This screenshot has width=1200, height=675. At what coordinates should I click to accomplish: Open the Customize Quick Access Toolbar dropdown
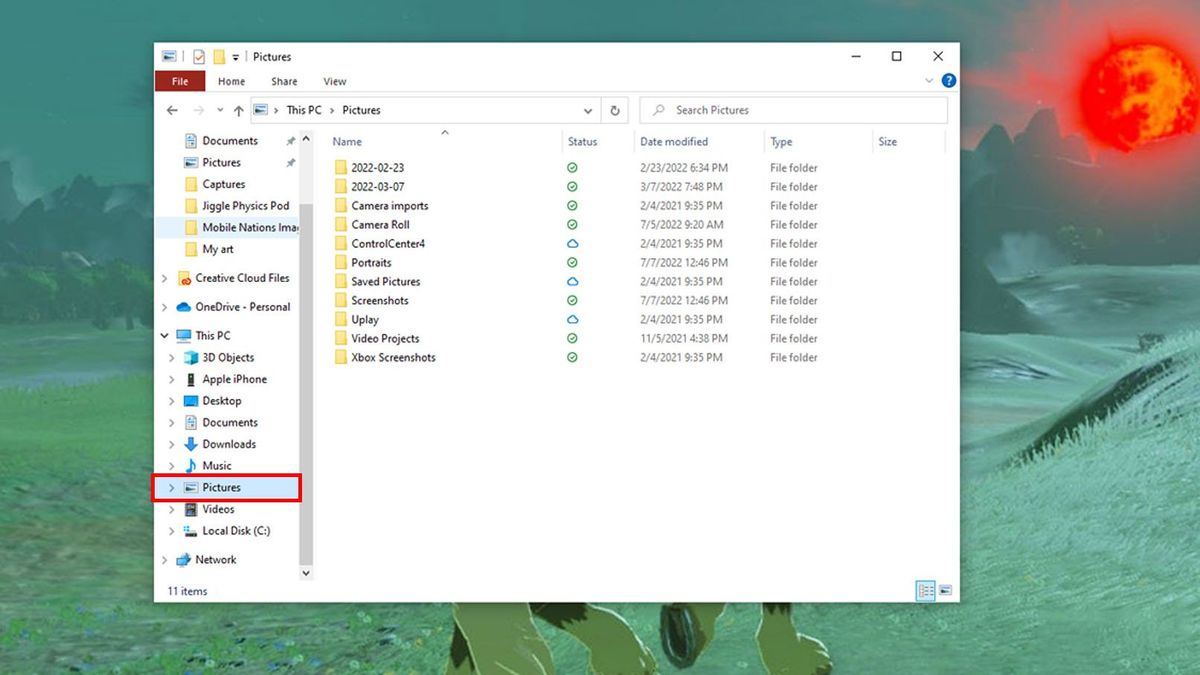click(236, 57)
